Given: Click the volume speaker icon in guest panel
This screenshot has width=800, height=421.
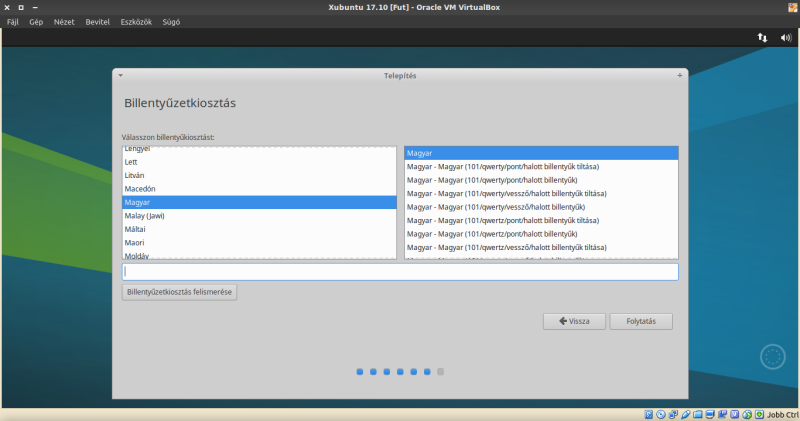Looking at the screenshot, I should [x=785, y=37].
